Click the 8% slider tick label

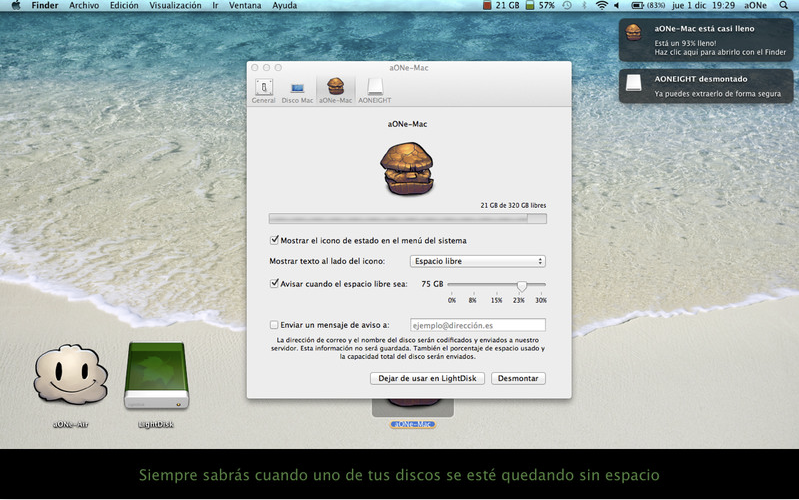[472, 300]
